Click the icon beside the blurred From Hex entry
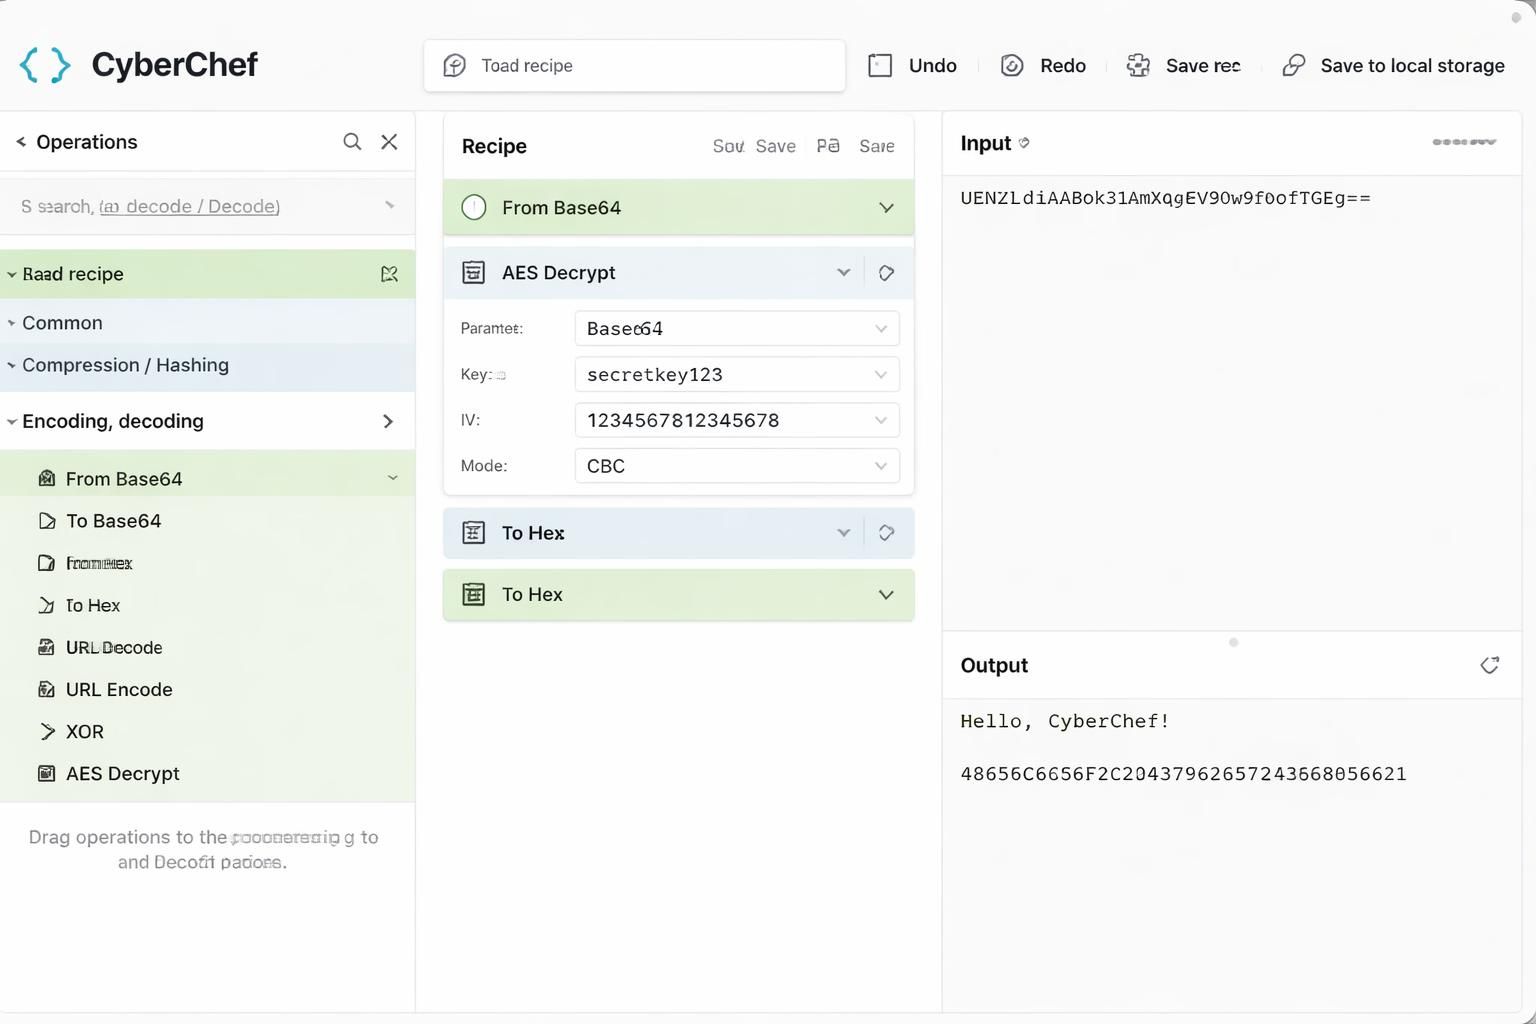 (46, 563)
